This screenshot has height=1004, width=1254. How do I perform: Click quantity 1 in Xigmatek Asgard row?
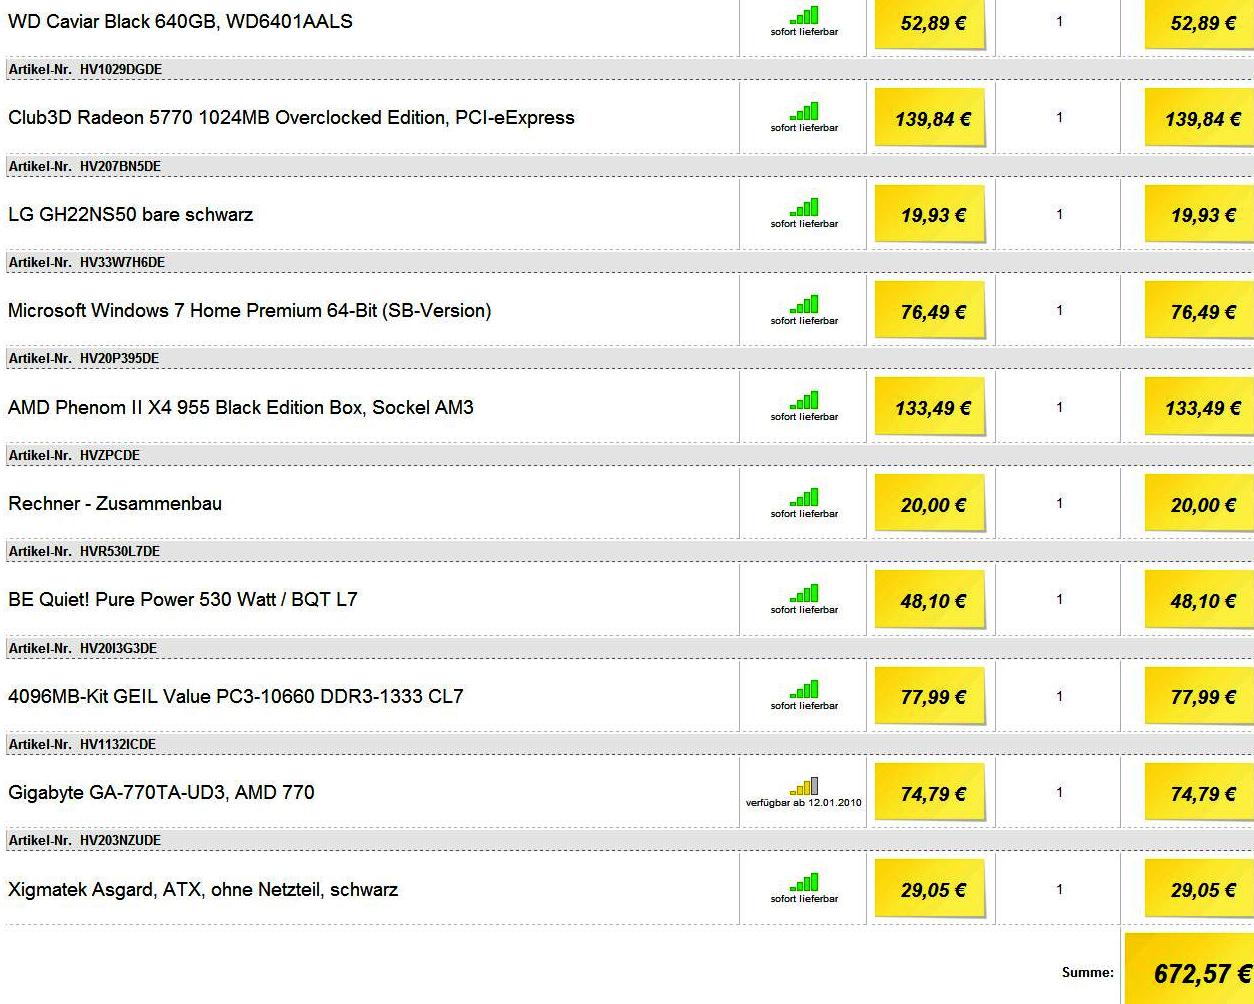(x=1059, y=889)
